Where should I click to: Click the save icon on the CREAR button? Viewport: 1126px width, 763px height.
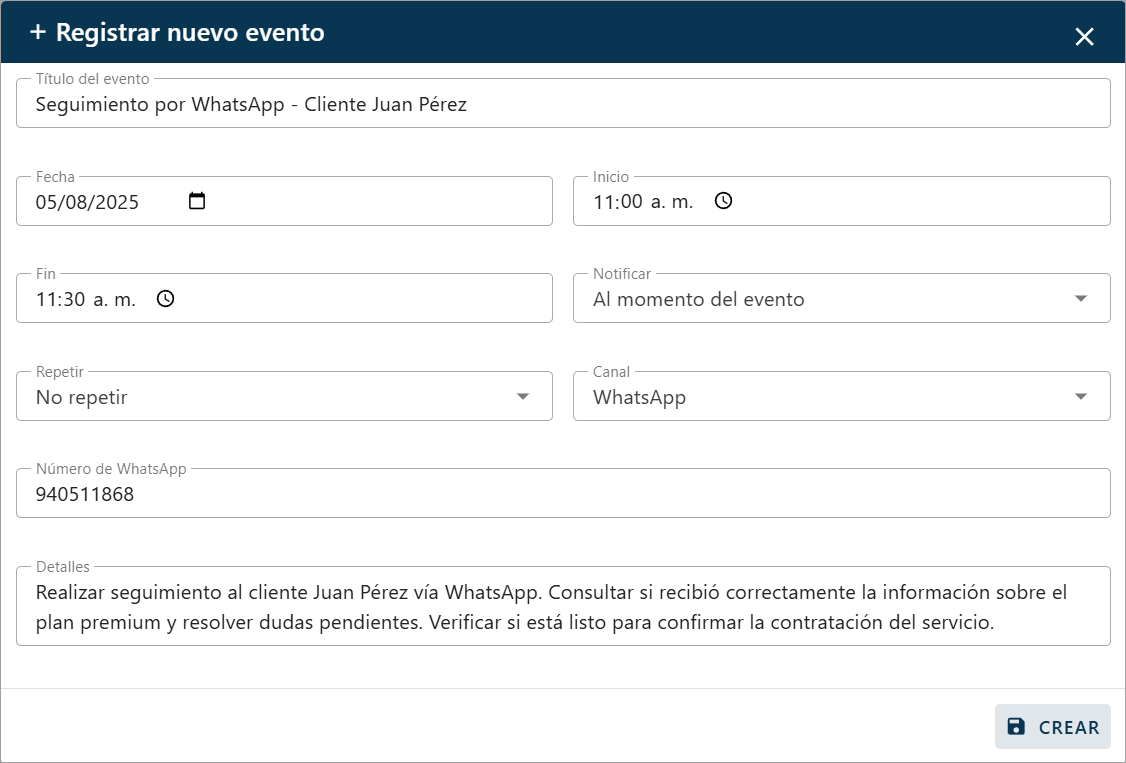click(1014, 727)
